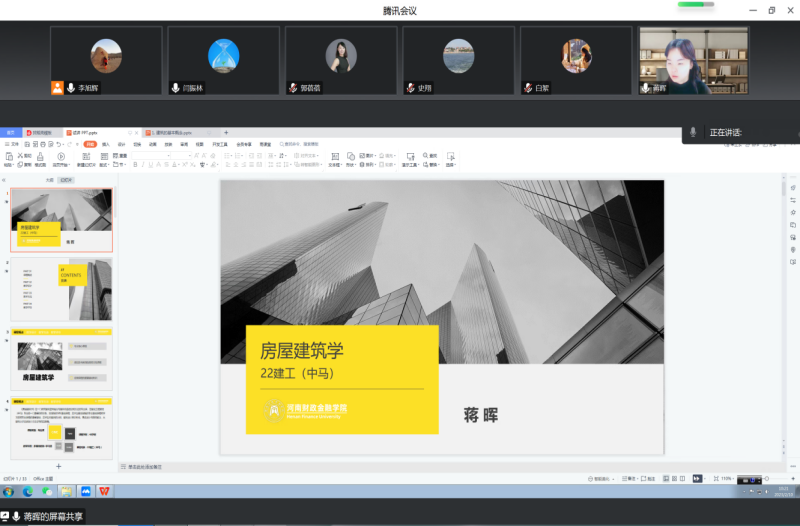The width and height of the screenshot is (800, 526).
Task: Switch to the 大纲 outline view
Action: 49,180
